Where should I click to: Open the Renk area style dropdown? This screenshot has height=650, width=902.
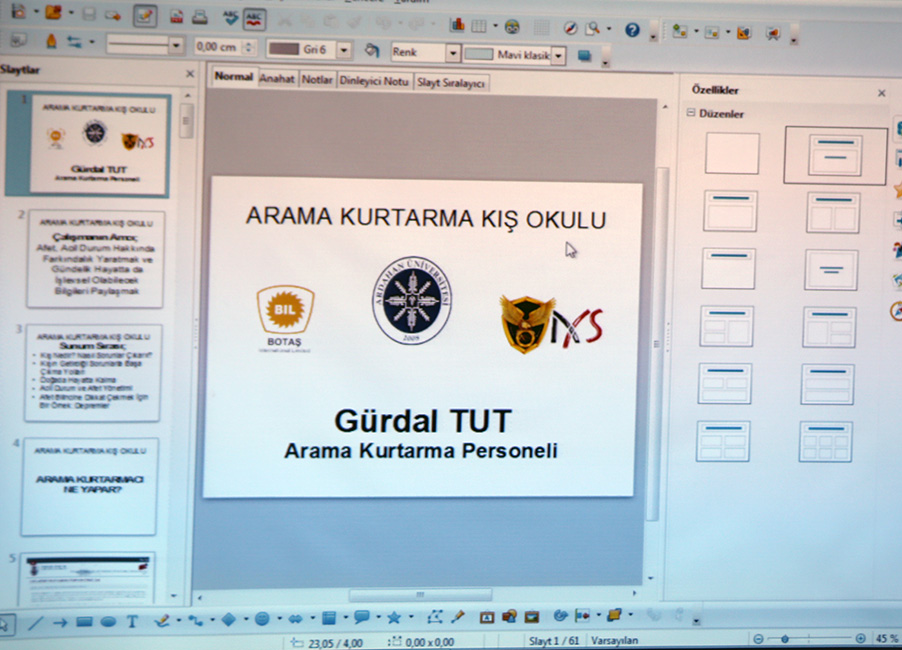pos(453,53)
